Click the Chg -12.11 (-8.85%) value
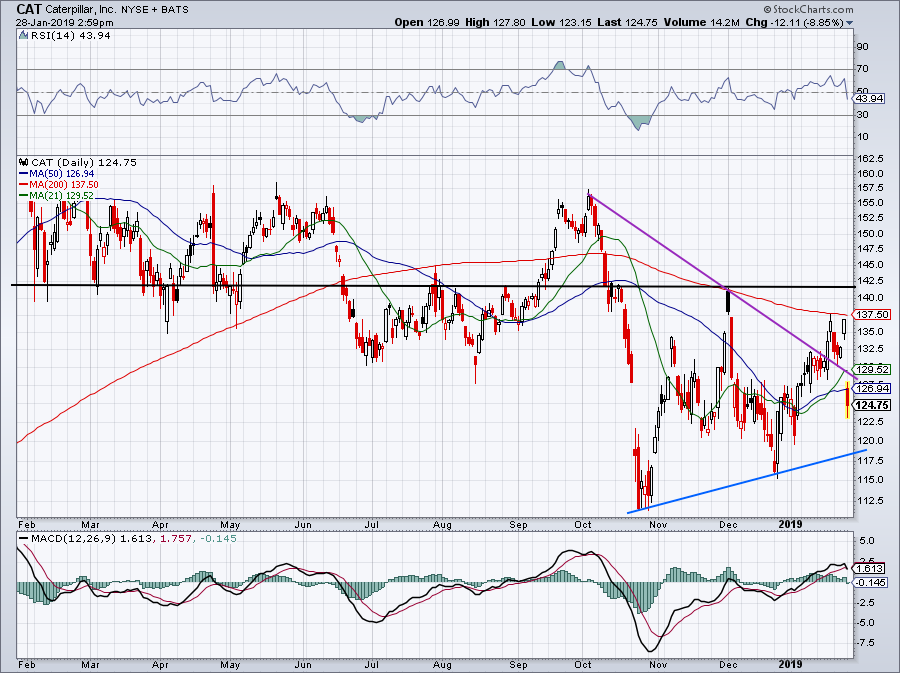The height and width of the screenshot is (673, 900). pos(794,22)
